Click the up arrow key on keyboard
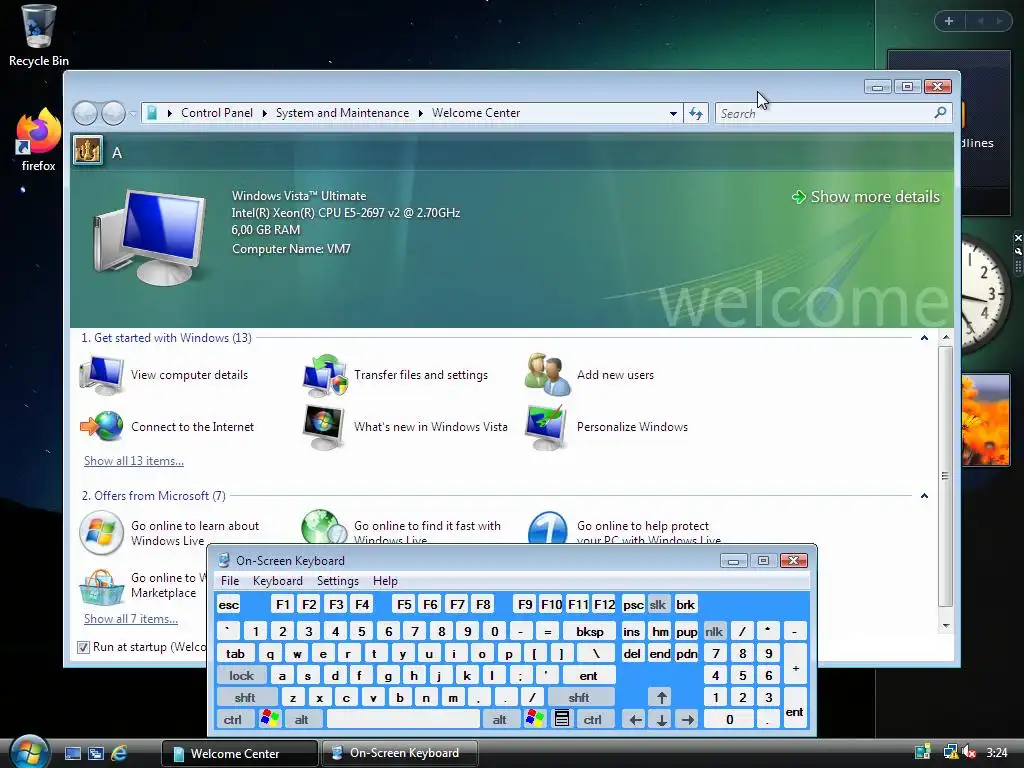This screenshot has width=1024, height=768. coord(662,697)
